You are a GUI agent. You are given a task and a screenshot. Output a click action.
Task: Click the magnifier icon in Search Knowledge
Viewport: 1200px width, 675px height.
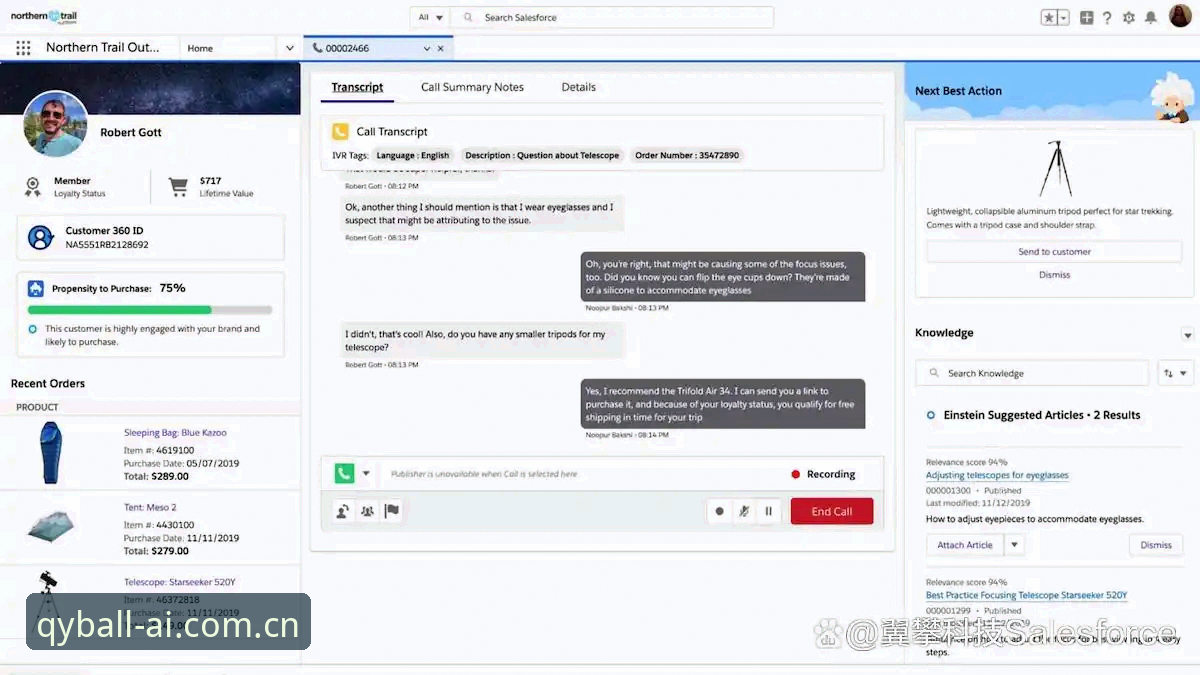click(x=935, y=373)
